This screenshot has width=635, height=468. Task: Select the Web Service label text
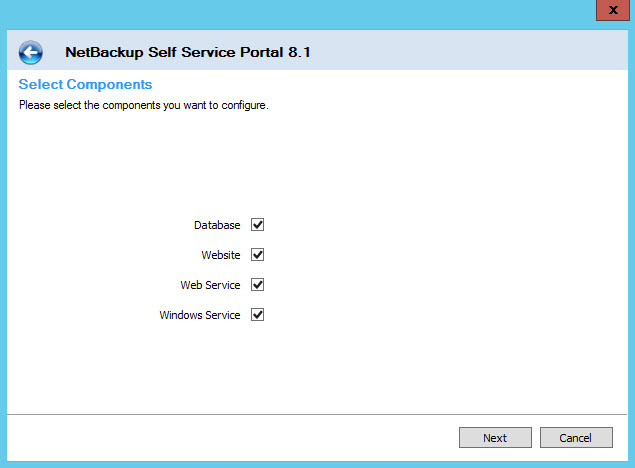coord(210,285)
